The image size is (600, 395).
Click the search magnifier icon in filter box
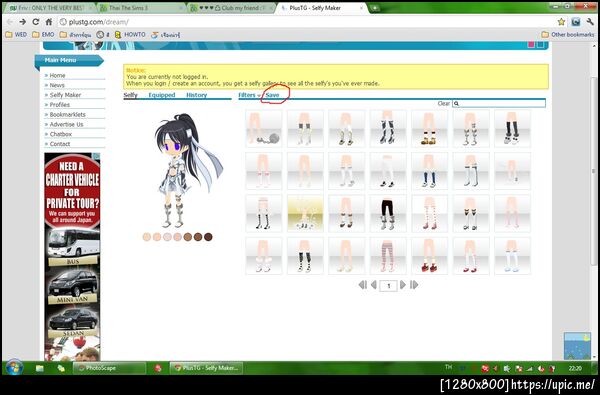(457, 103)
